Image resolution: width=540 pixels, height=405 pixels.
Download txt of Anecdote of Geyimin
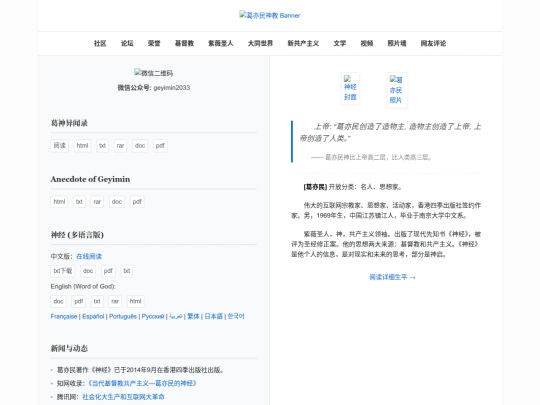click(79, 202)
